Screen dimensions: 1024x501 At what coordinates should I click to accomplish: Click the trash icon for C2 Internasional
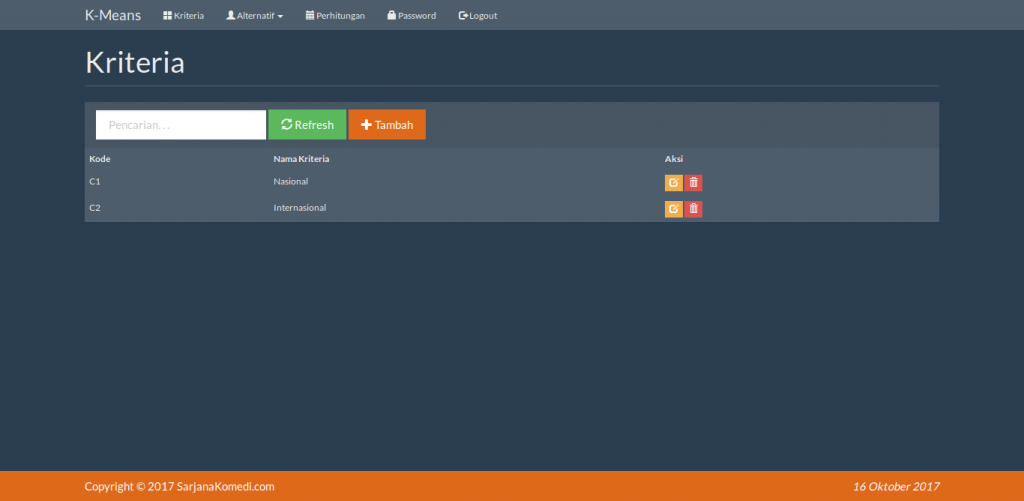pos(694,209)
